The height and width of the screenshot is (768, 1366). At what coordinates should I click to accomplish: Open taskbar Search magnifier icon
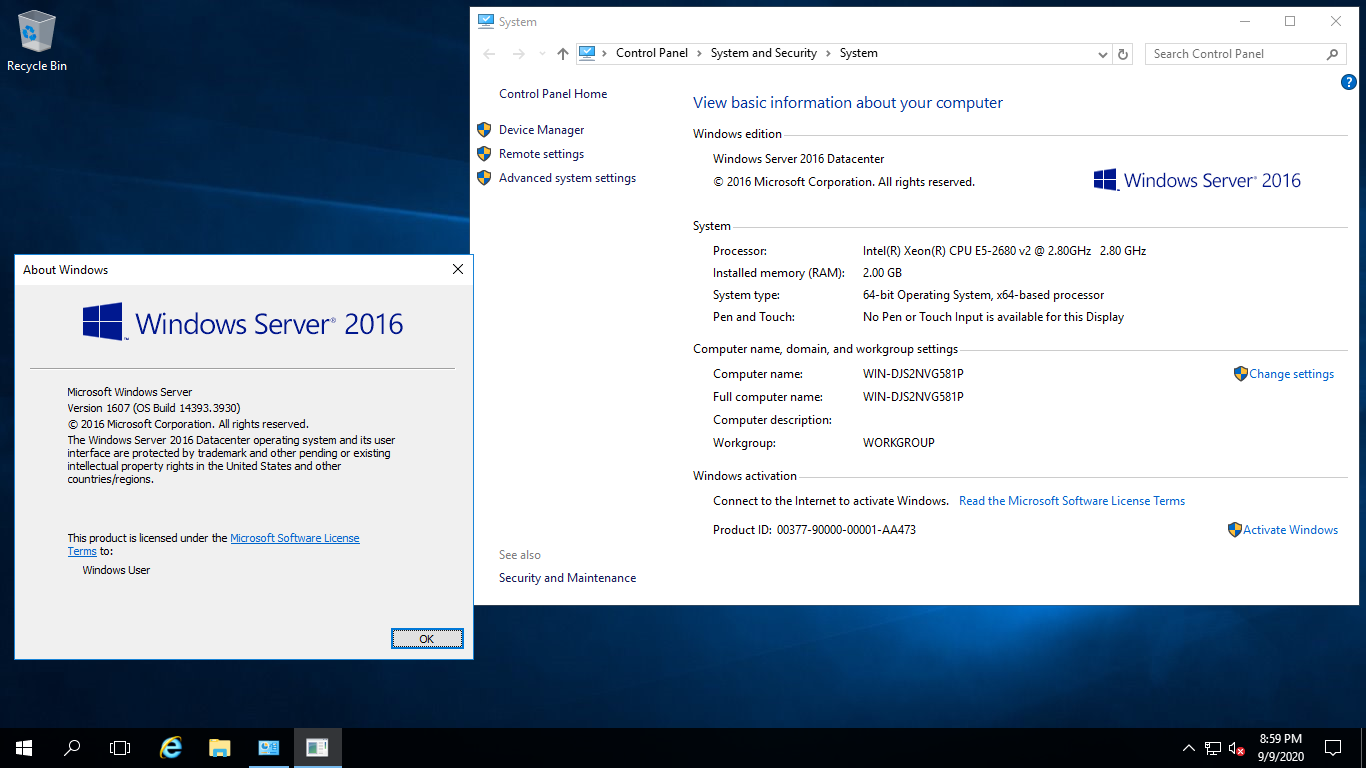[x=72, y=747]
